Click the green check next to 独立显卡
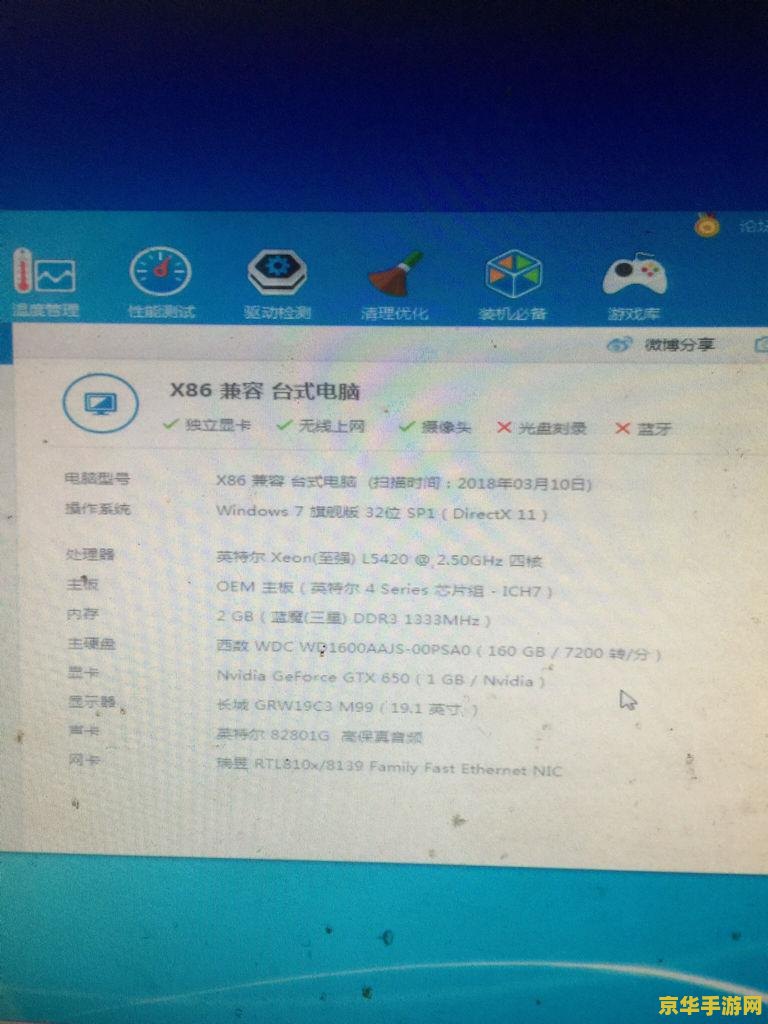This screenshot has height=1024, width=768. pyautogui.click(x=171, y=424)
